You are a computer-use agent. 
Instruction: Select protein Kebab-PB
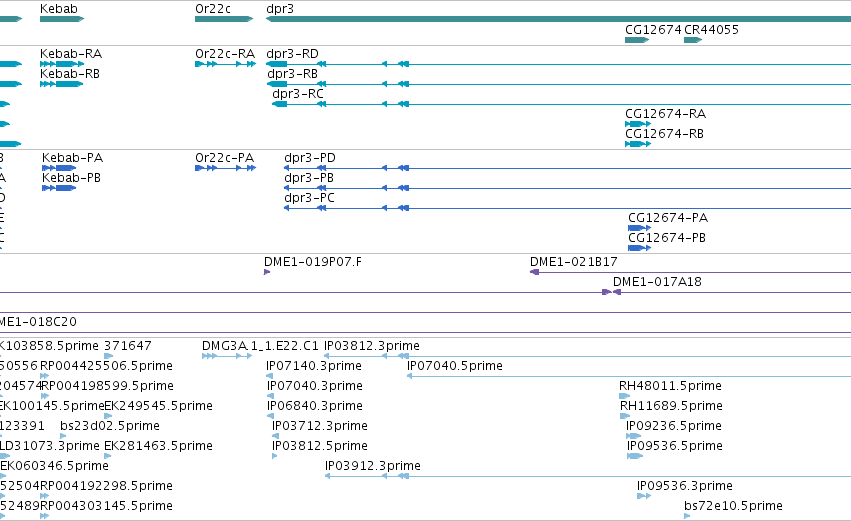point(59,188)
